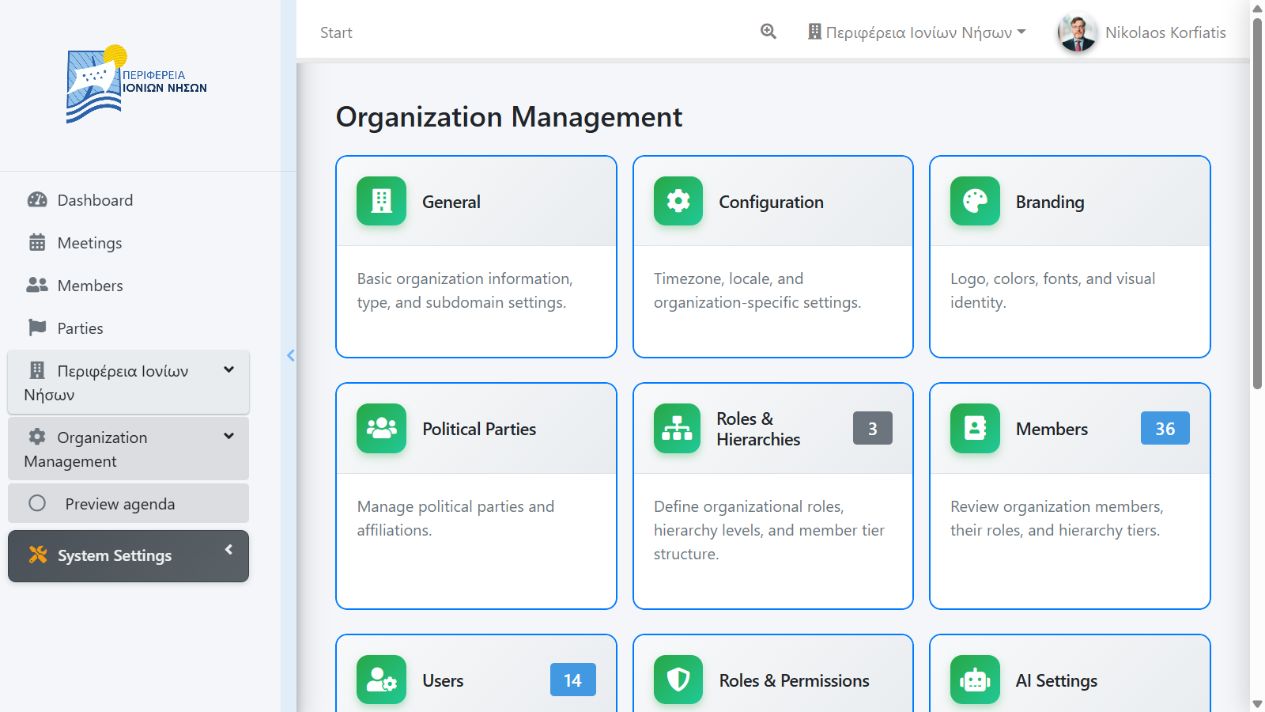Viewport: 1265px width, 712px height.
Task: Click the Branding card palette icon
Action: click(975, 201)
